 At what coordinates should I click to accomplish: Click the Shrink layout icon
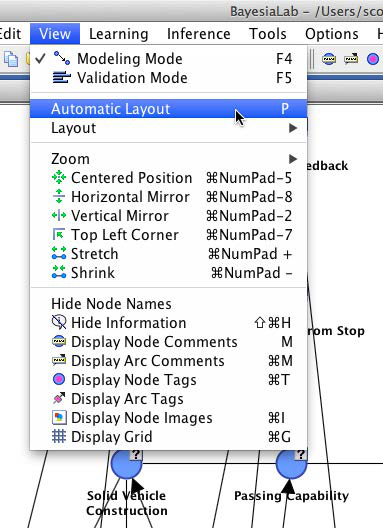pos(59,272)
